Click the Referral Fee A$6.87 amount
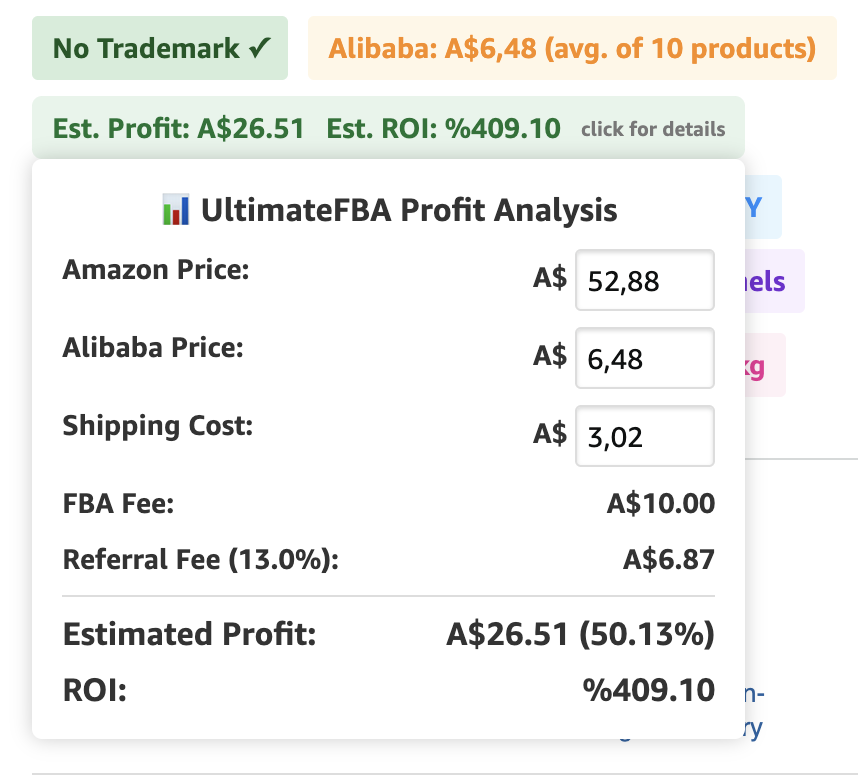This screenshot has width=858, height=782. click(x=668, y=559)
